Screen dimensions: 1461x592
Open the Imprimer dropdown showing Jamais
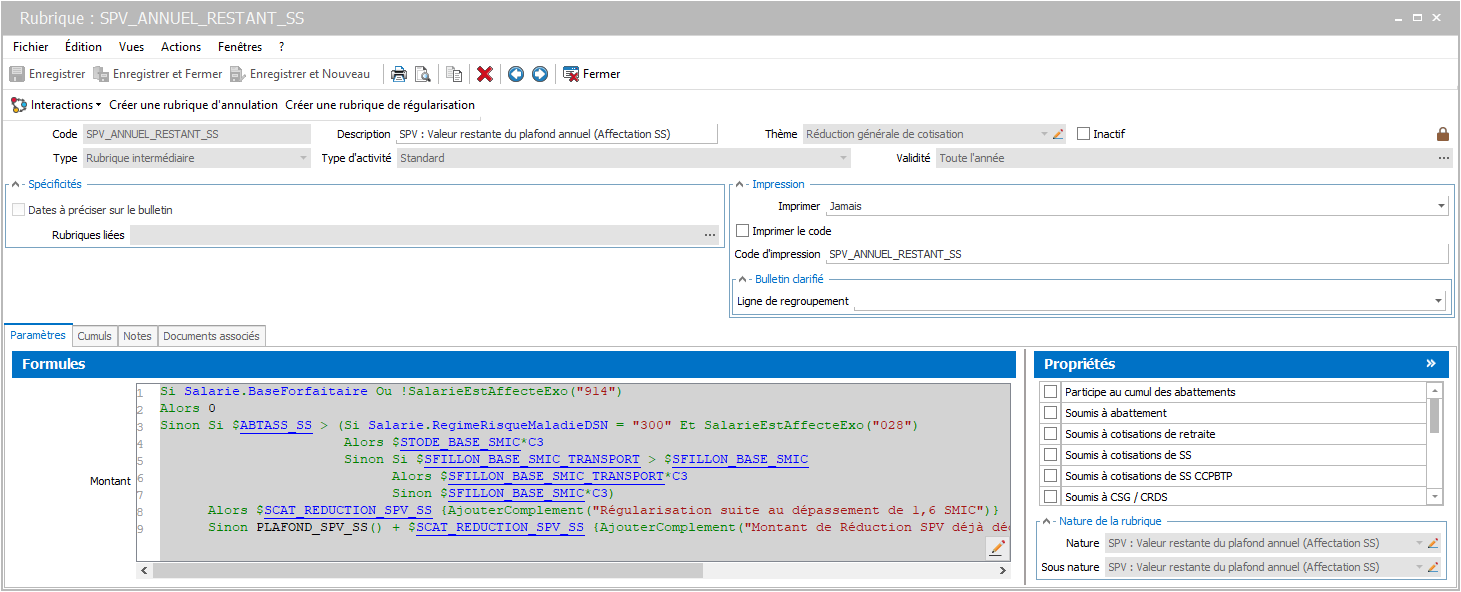click(x=1441, y=206)
